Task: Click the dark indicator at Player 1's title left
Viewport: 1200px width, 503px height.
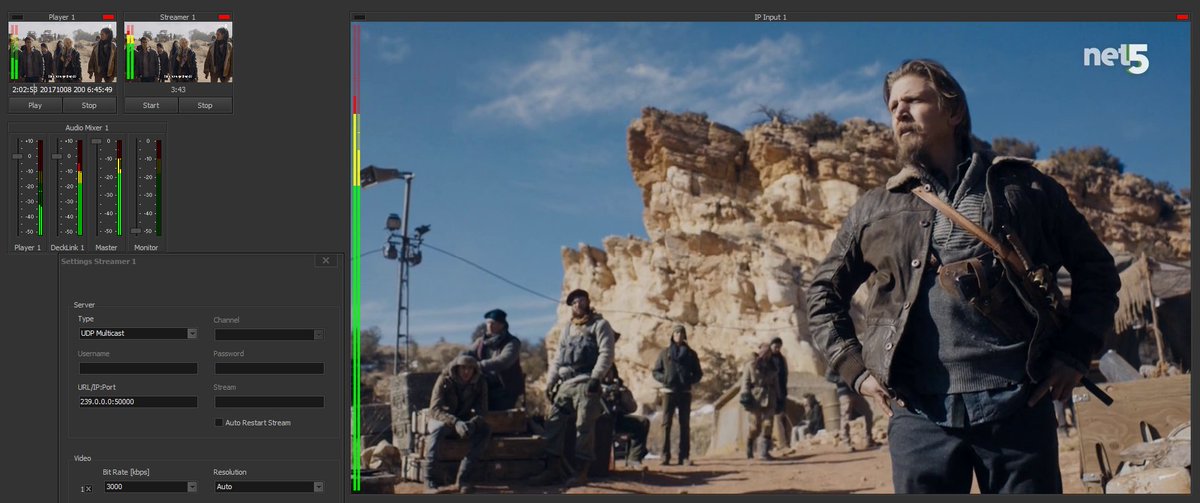Action: coord(16,17)
